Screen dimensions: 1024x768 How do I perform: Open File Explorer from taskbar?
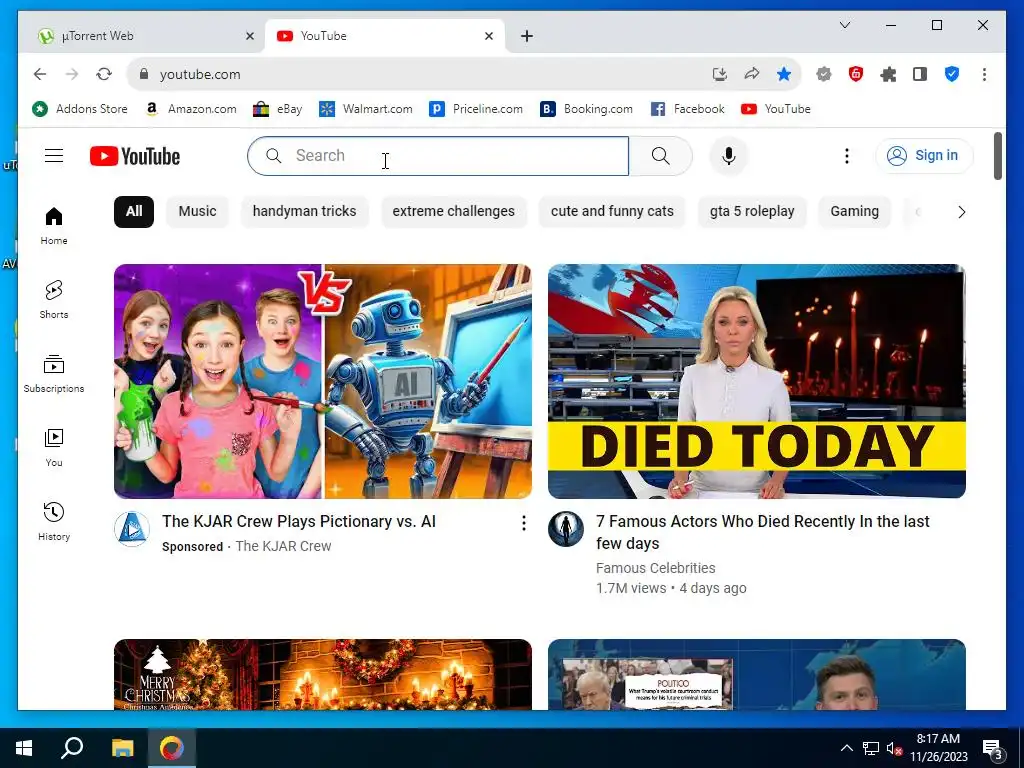tap(122, 748)
